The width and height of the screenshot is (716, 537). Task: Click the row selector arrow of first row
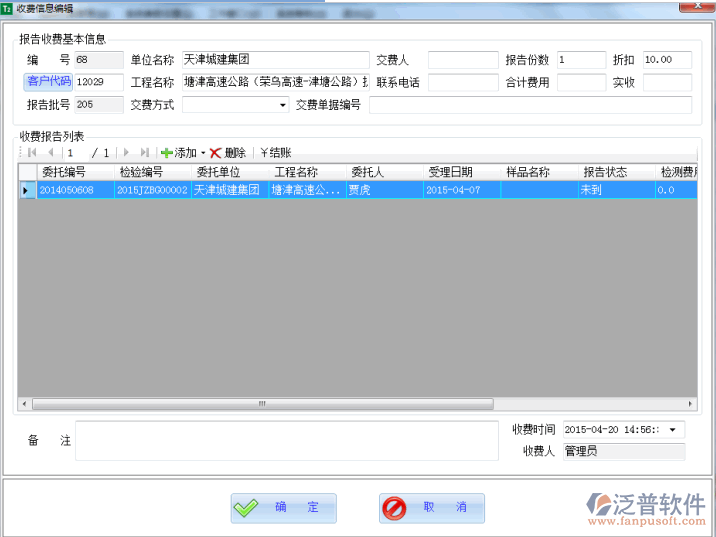coord(27,190)
